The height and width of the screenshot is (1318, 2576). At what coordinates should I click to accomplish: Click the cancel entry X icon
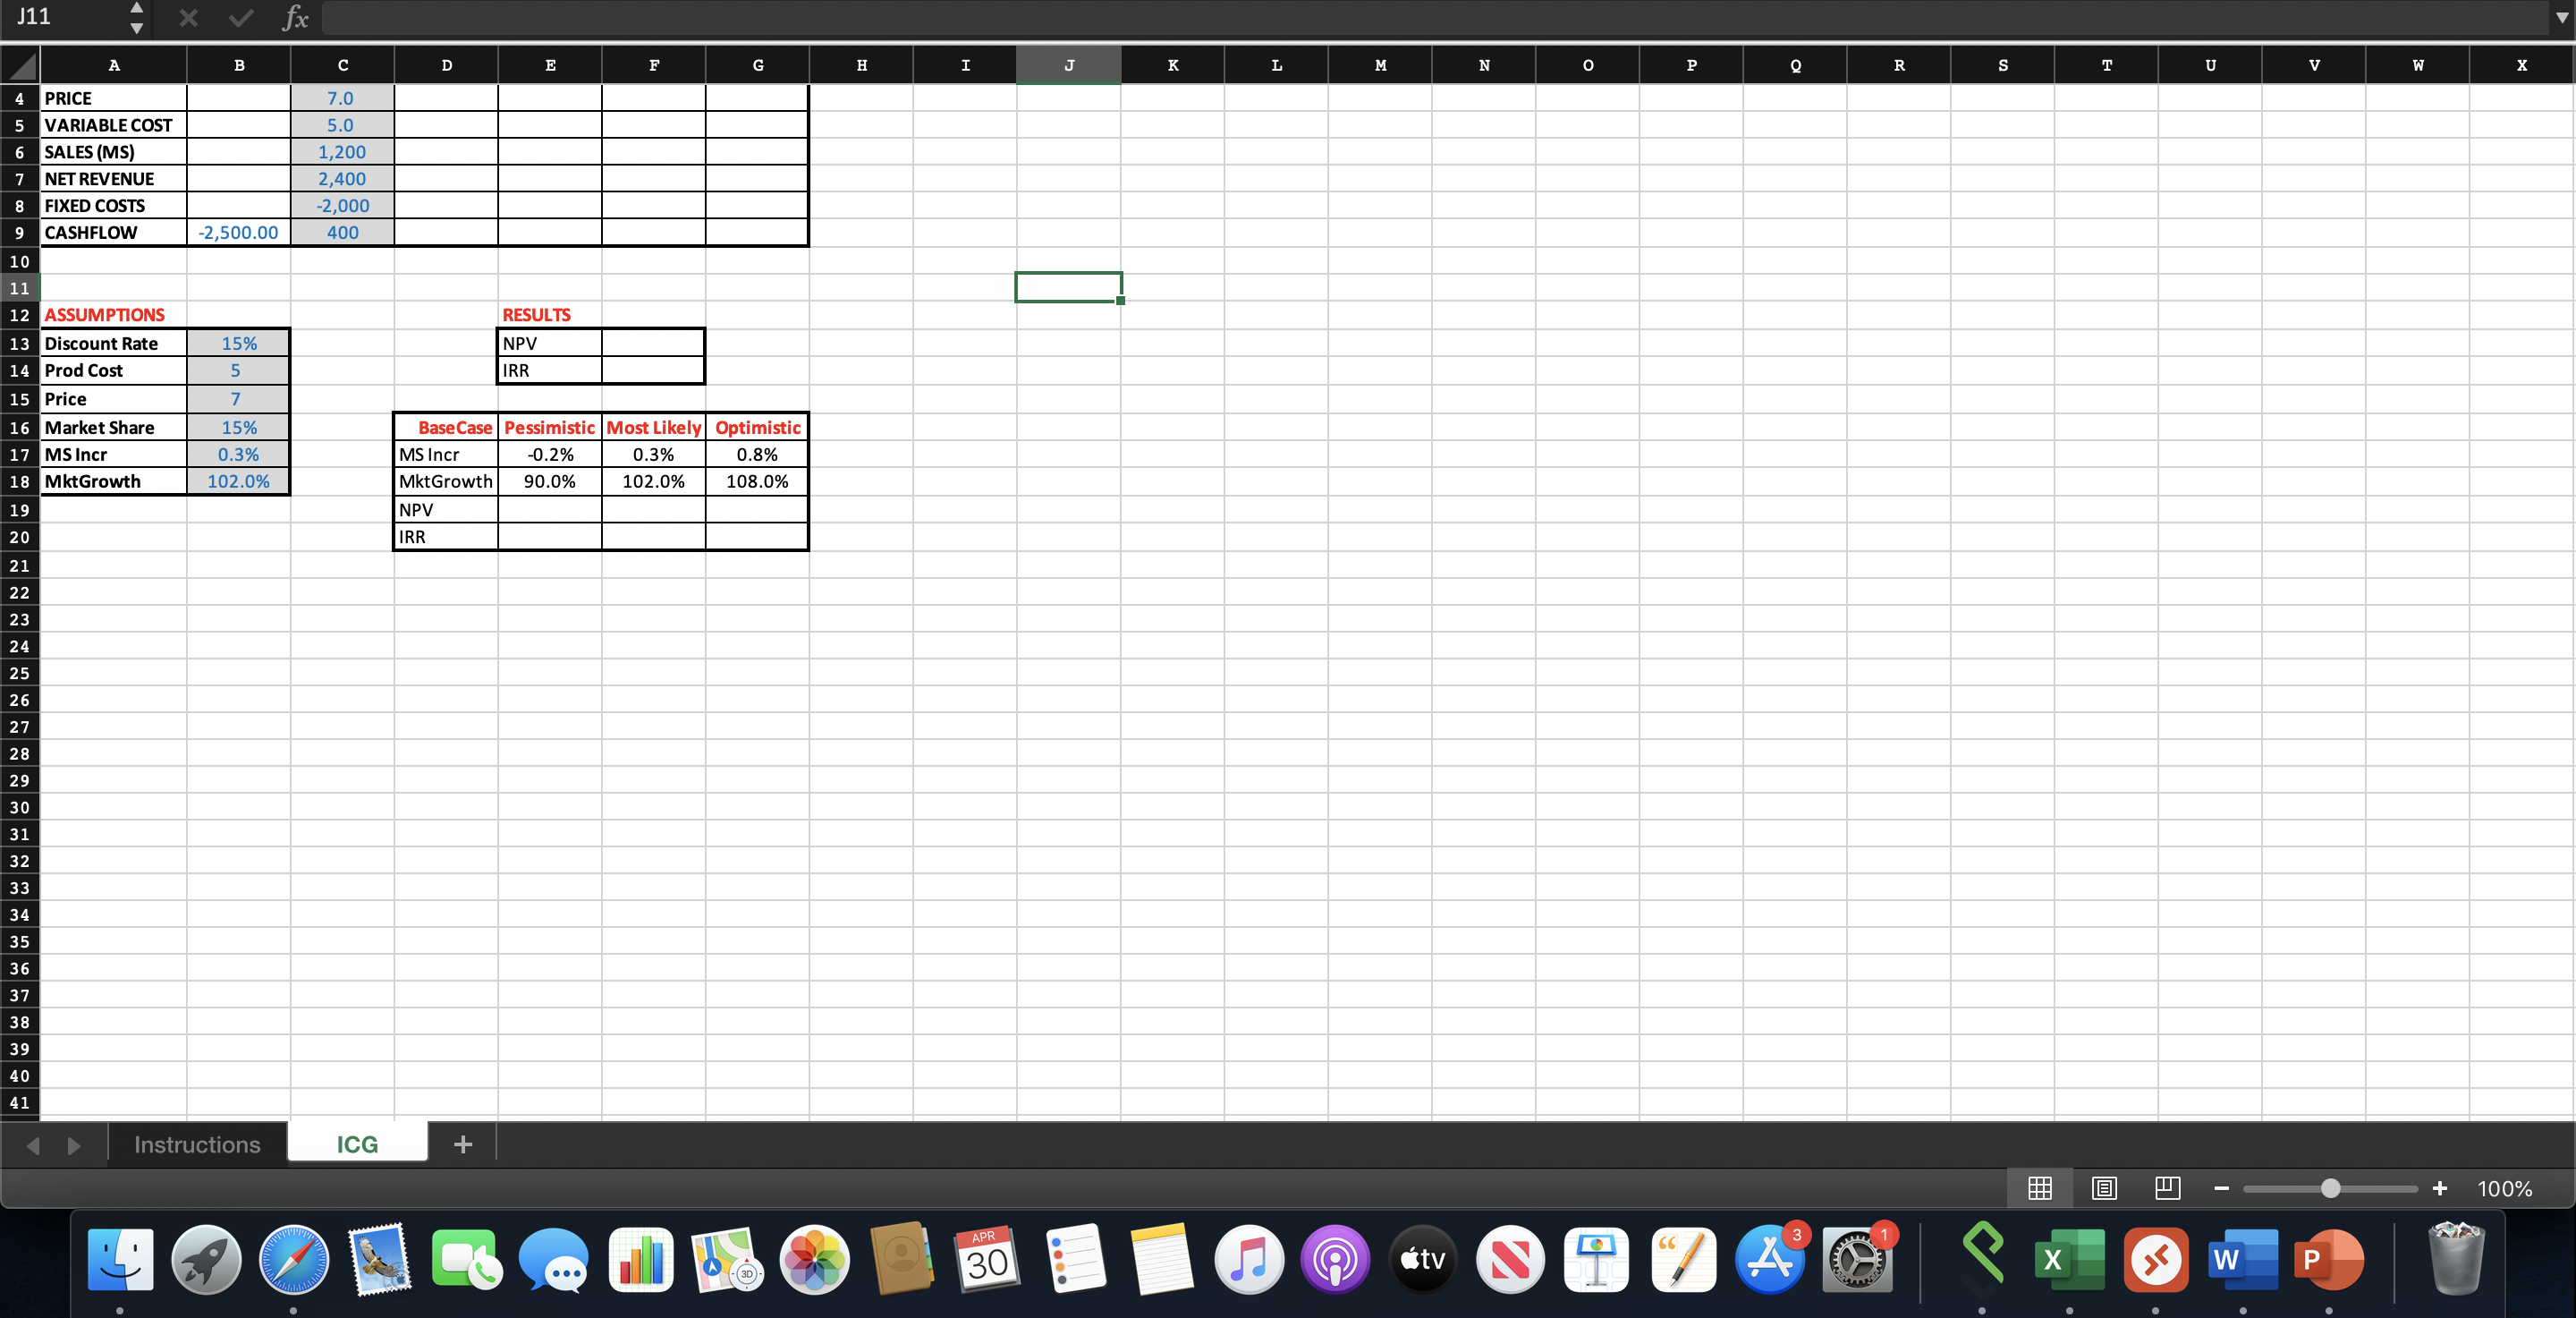[x=188, y=18]
